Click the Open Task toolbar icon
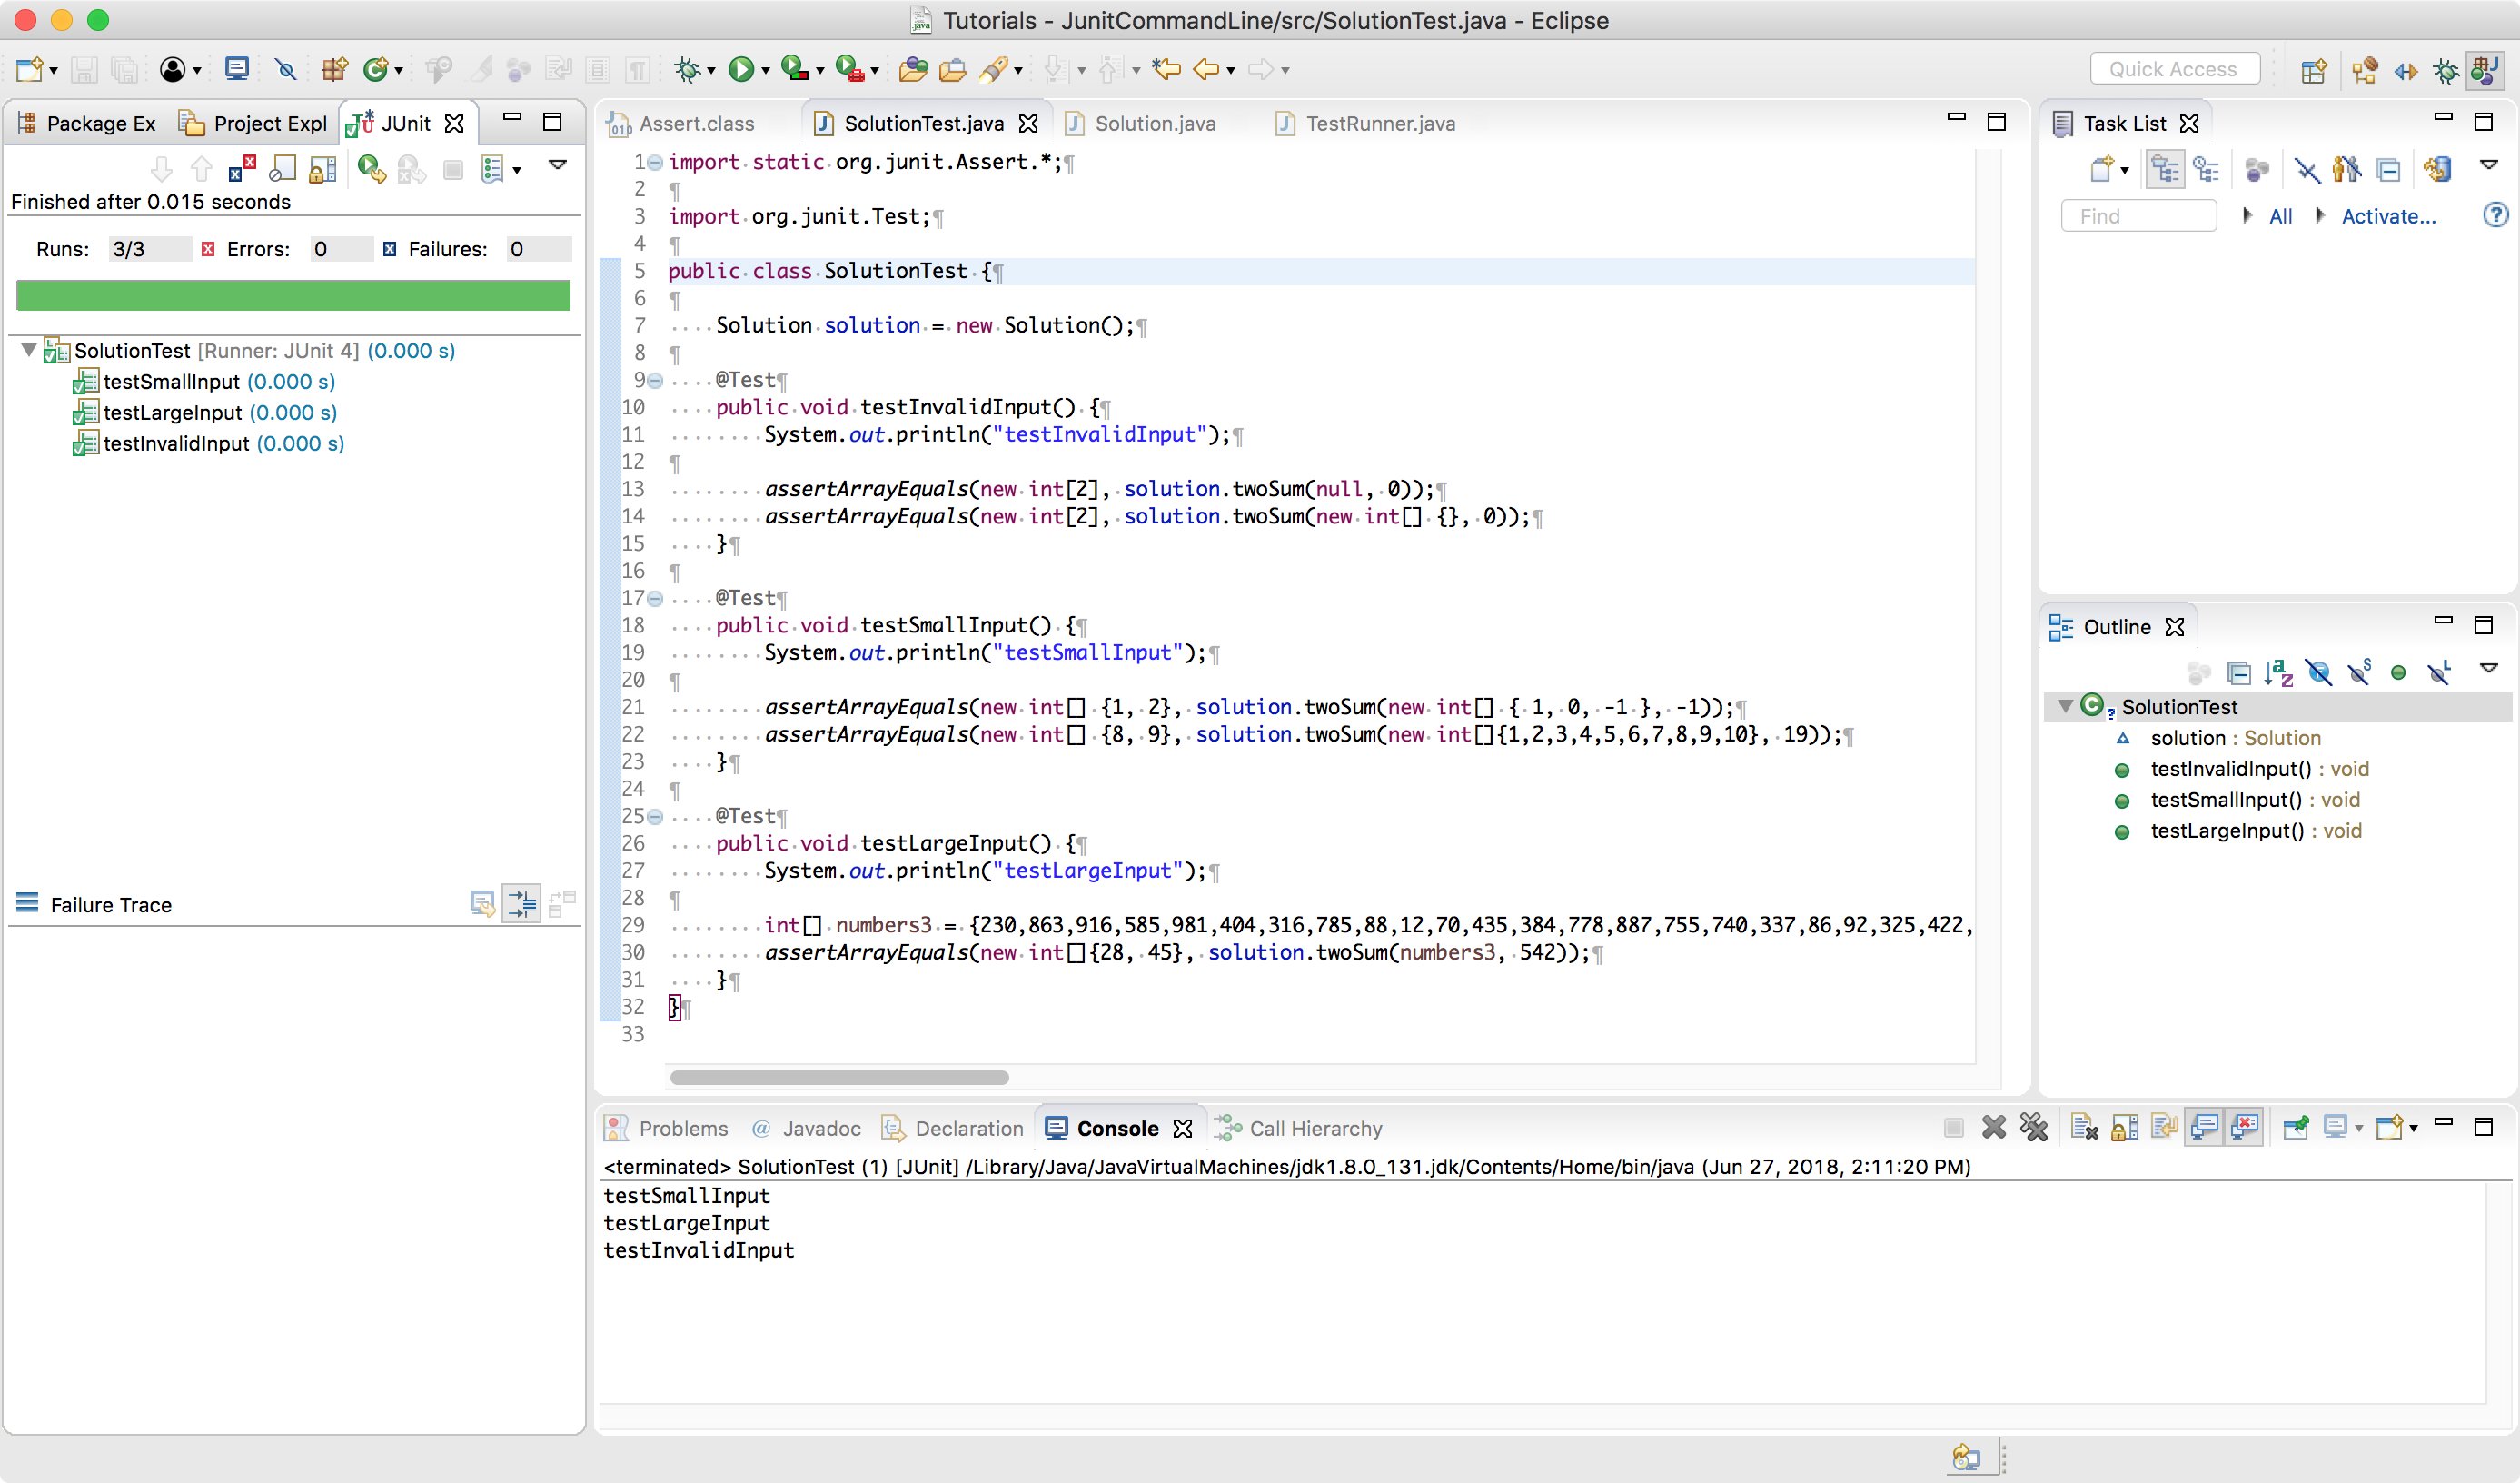 (952, 69)
